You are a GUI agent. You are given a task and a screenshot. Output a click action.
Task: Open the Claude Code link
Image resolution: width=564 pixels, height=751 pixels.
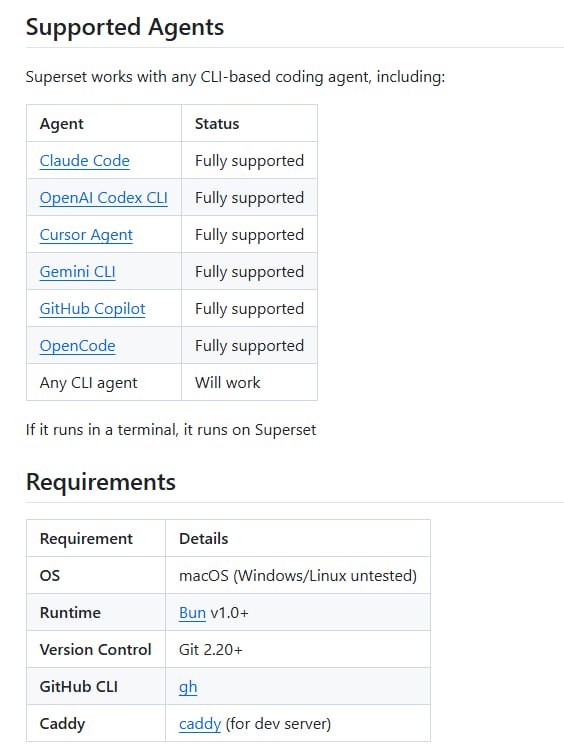point(84,160)
